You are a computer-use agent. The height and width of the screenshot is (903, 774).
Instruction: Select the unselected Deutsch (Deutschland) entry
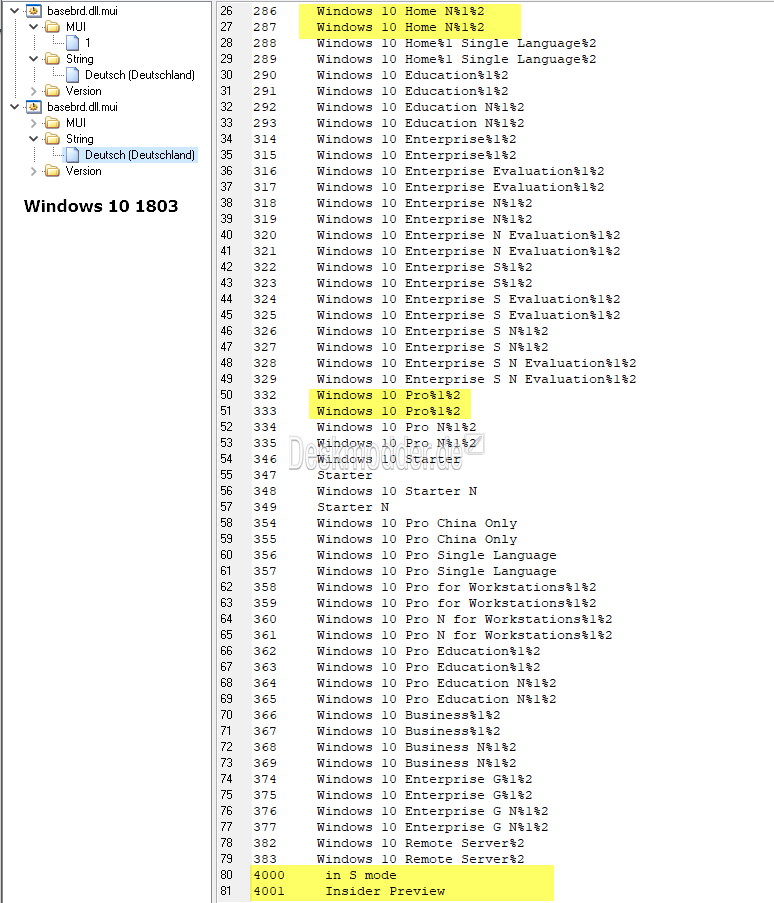pos(140,75)
